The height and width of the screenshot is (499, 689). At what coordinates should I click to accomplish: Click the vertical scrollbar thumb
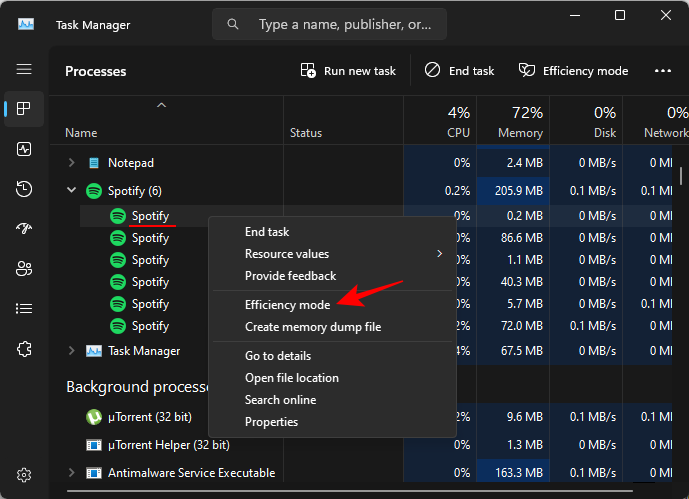tap(681, 176)
